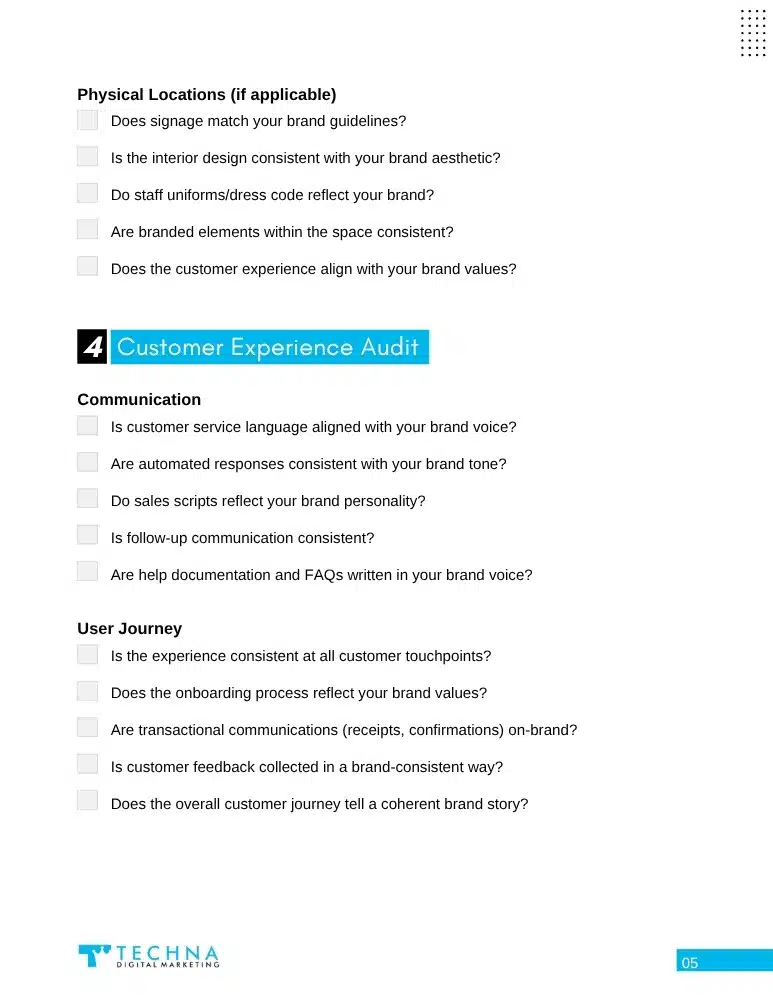Tick the sales scripts personality checkbox
The height and width of the screenshot is (1000, 773).
coord(88,499)
